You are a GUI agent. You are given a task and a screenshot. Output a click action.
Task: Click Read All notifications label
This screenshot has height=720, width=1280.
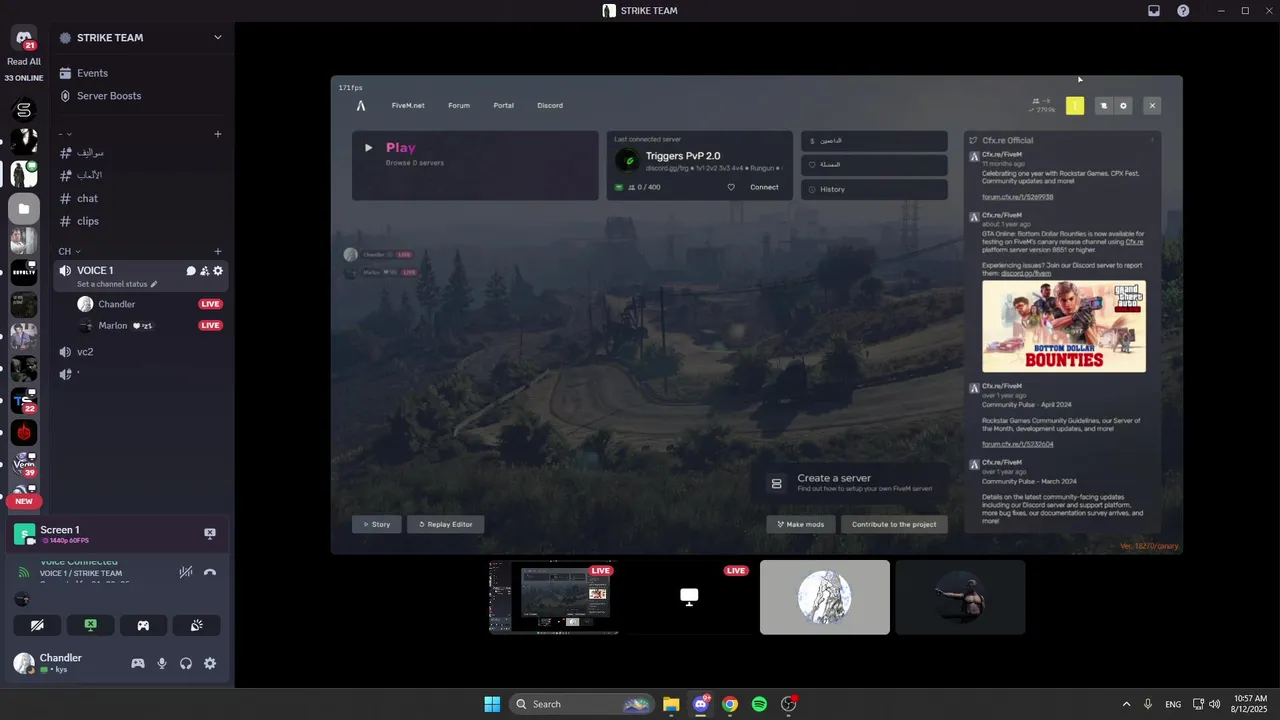pos(24,61)
